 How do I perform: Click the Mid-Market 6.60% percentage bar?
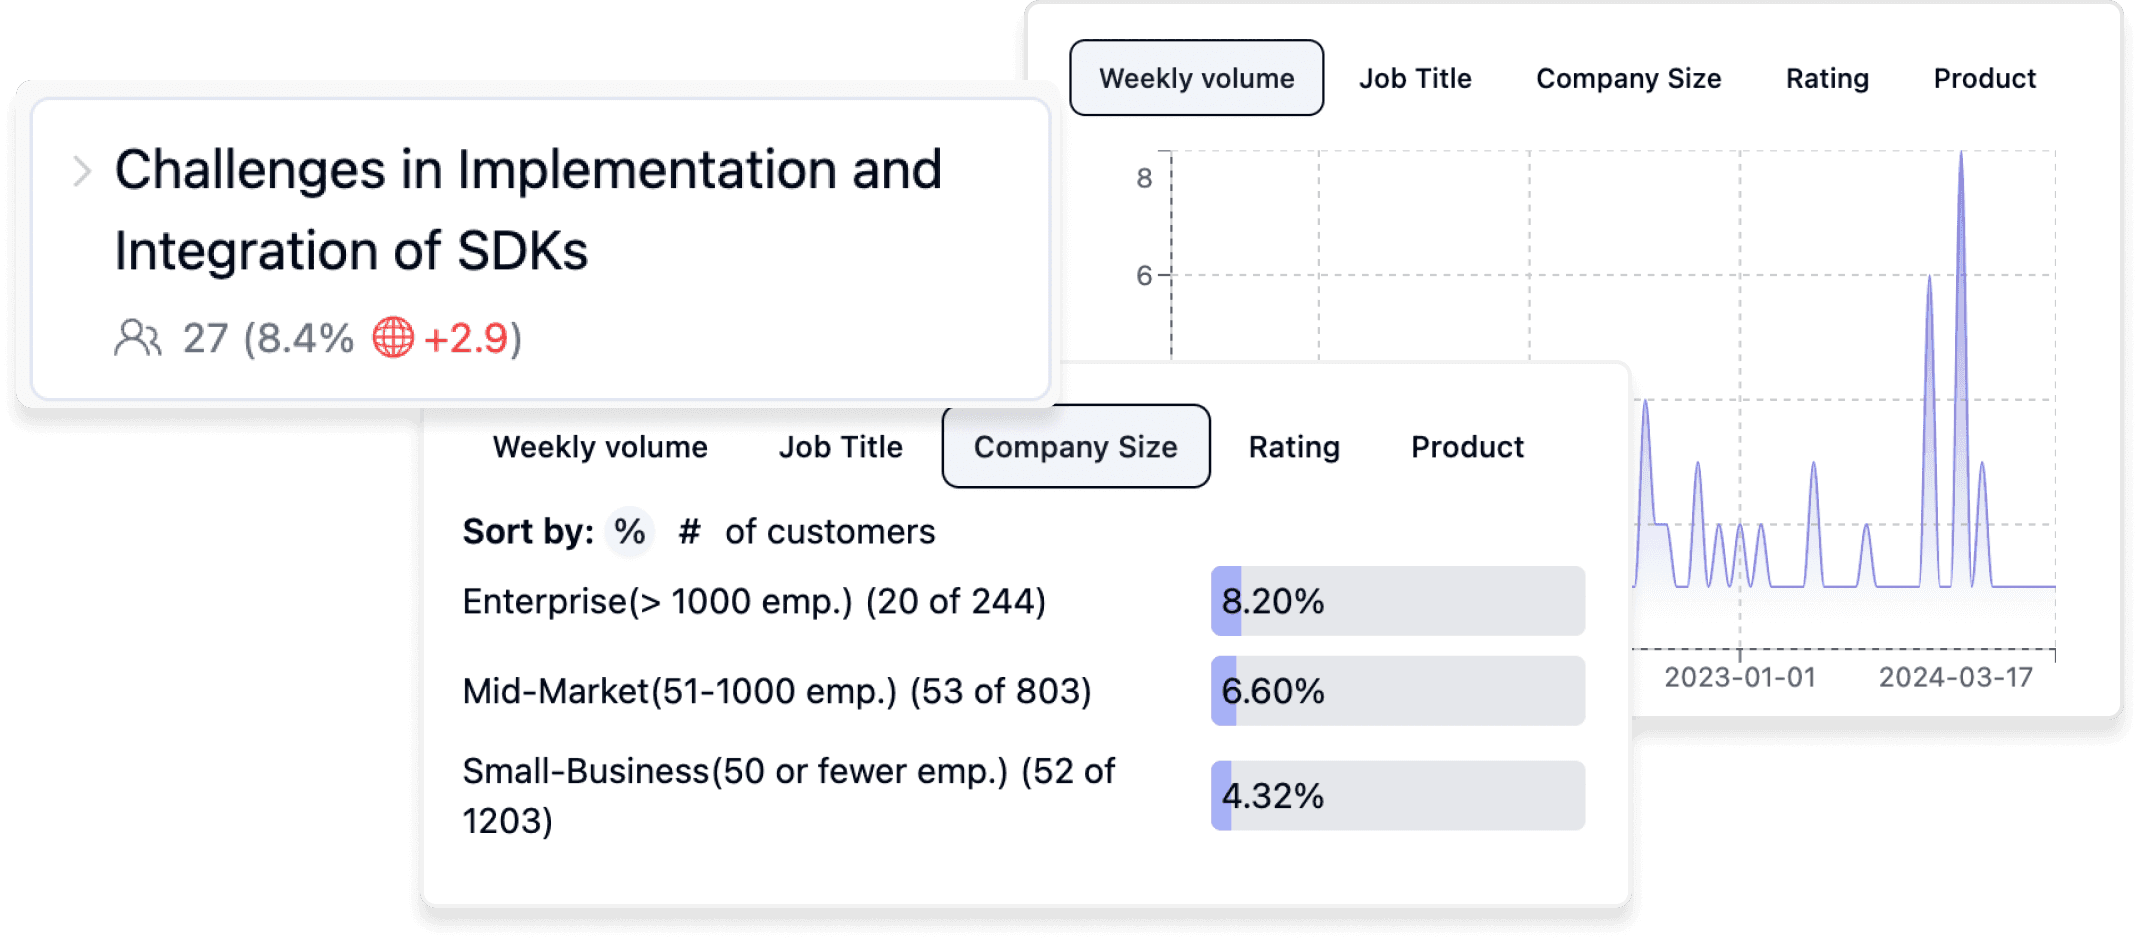(1398, 690)
